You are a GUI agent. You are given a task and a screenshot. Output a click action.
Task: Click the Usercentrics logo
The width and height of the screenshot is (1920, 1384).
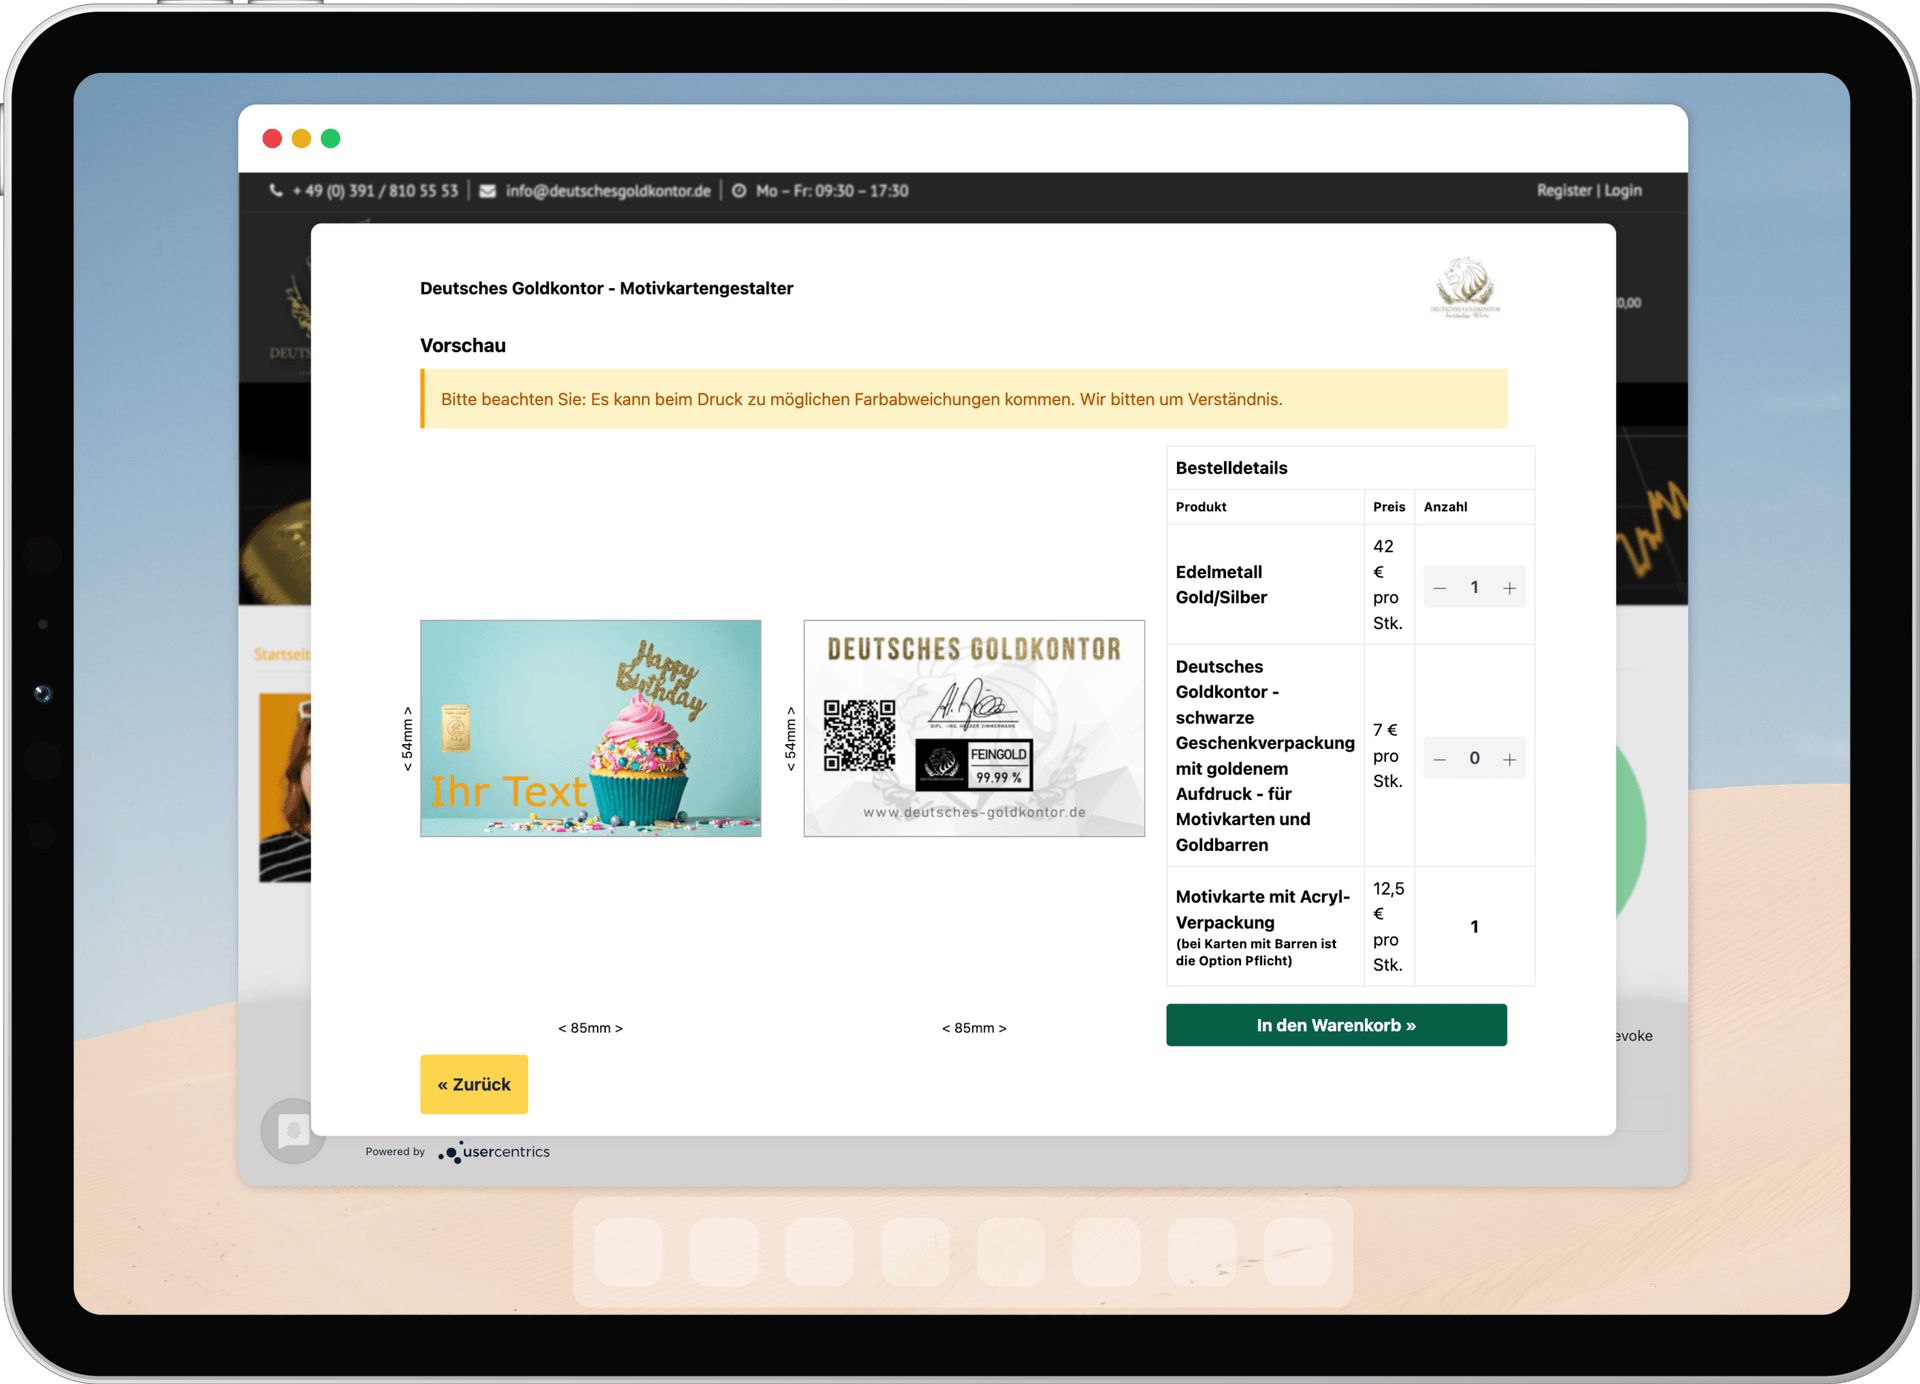coord(494,1152)
